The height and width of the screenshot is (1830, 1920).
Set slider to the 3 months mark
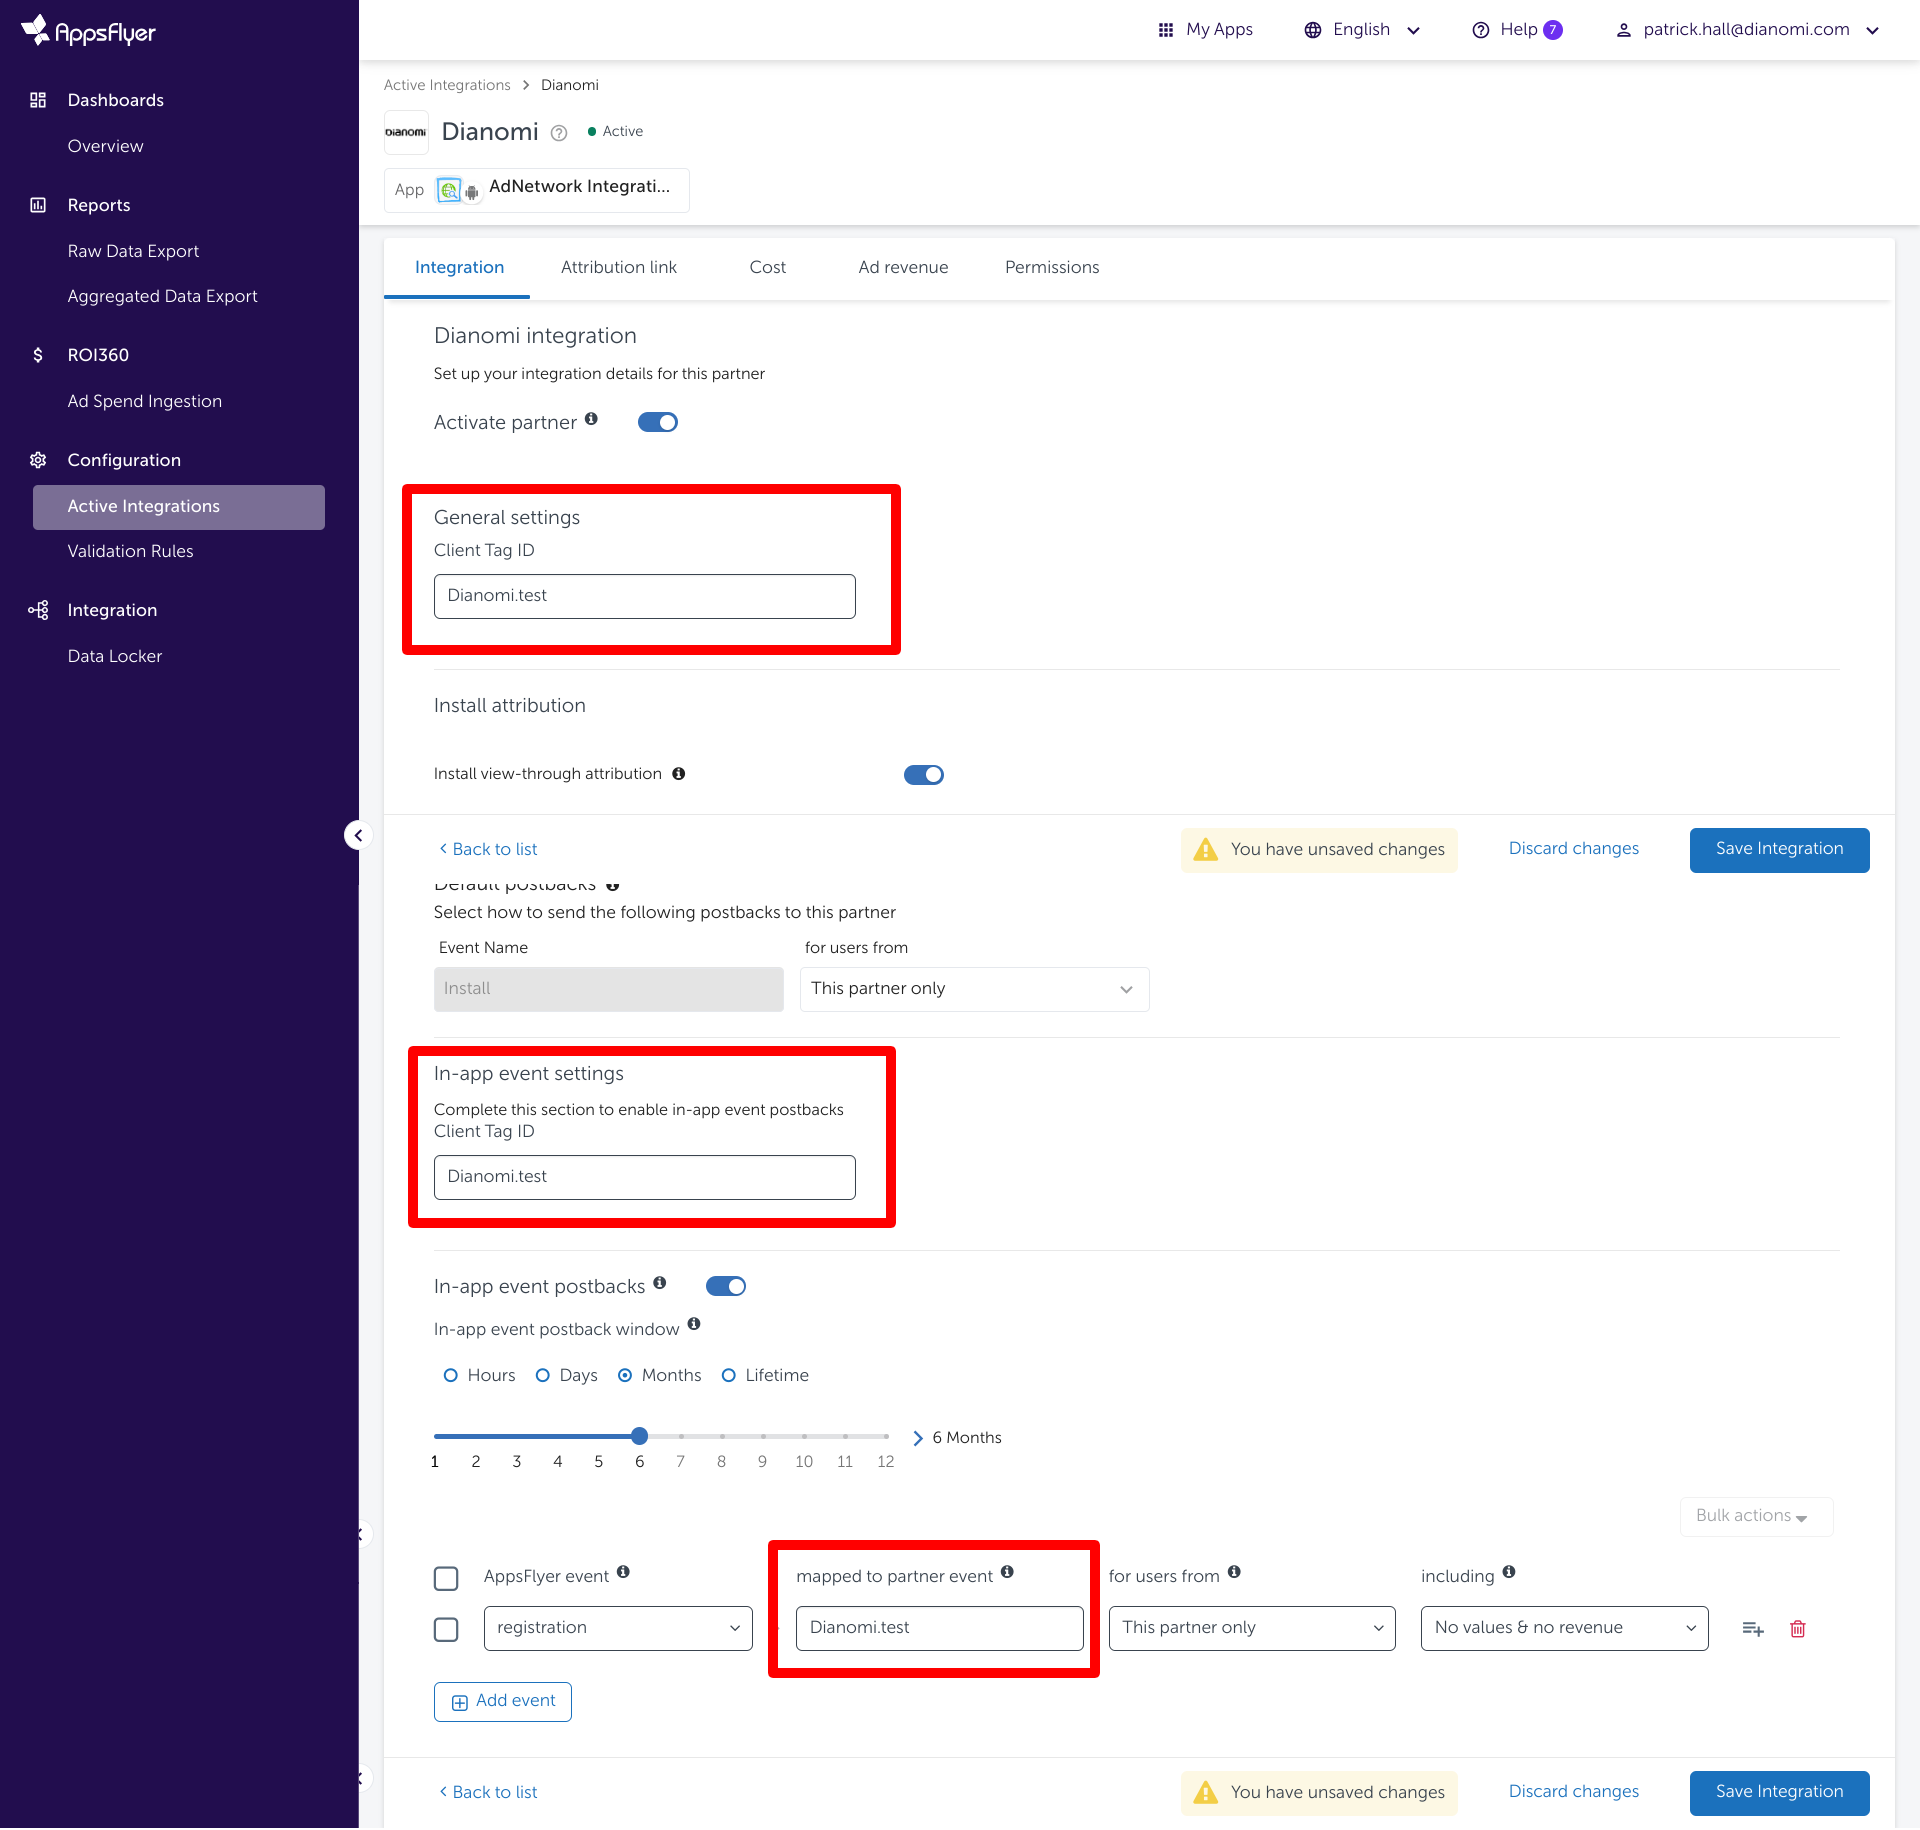[x=517, y=1437]
